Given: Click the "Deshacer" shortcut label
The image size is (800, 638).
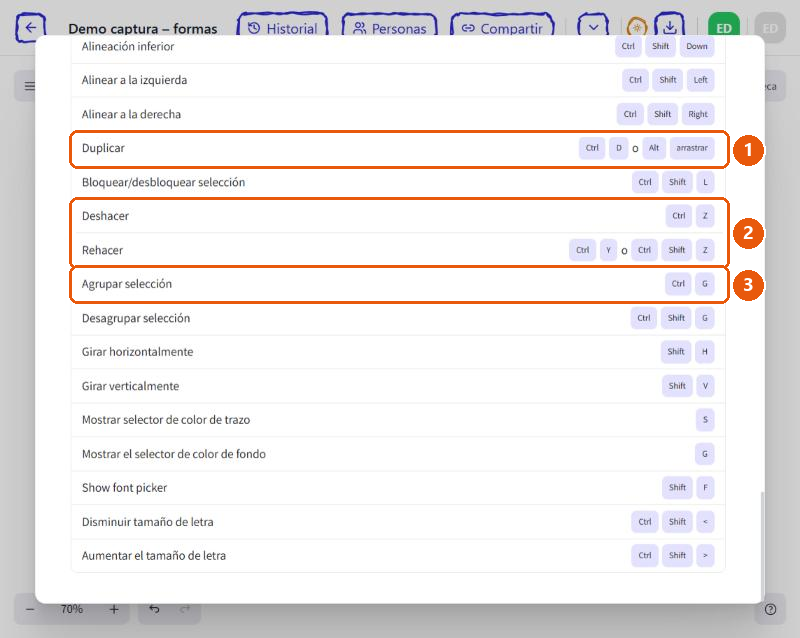Looking at the screenshot, I should point(105,216).
